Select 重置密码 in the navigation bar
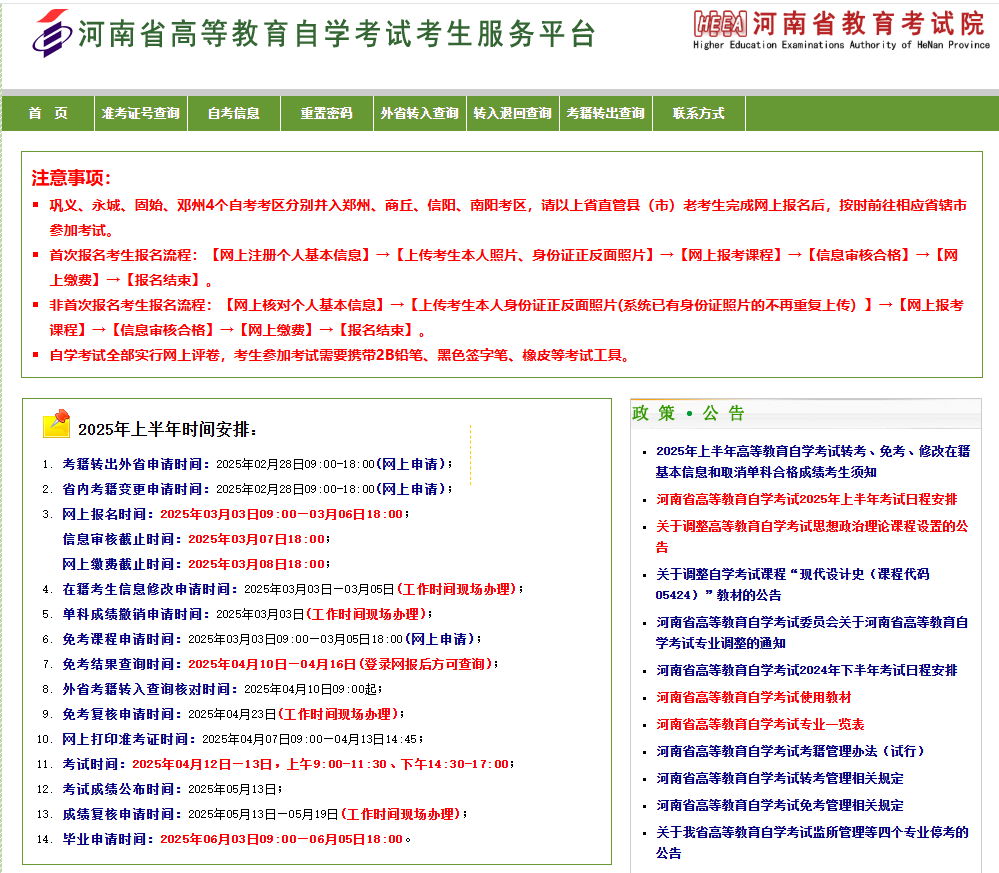The image size is (999, 873). click(x=326, y=113)
